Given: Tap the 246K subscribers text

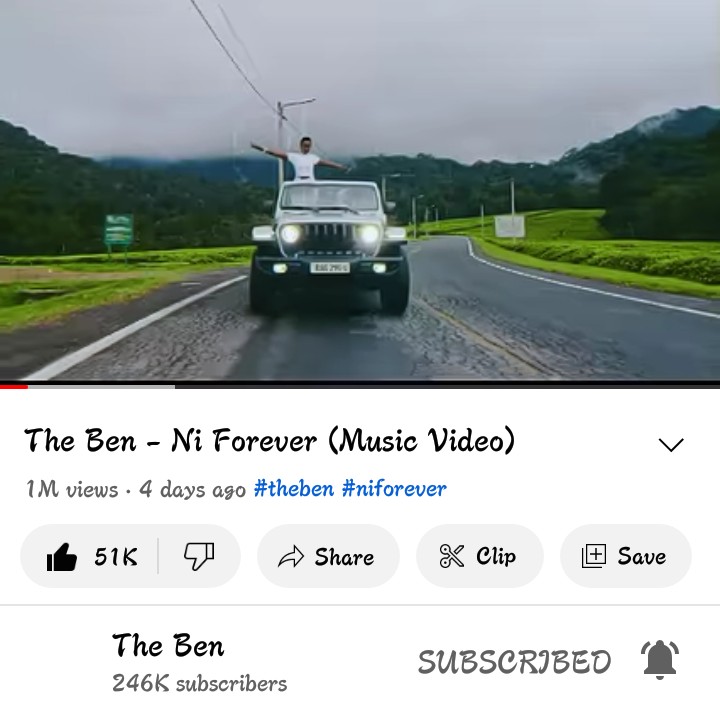Looking at the screenshot, I should coord(200,683).
